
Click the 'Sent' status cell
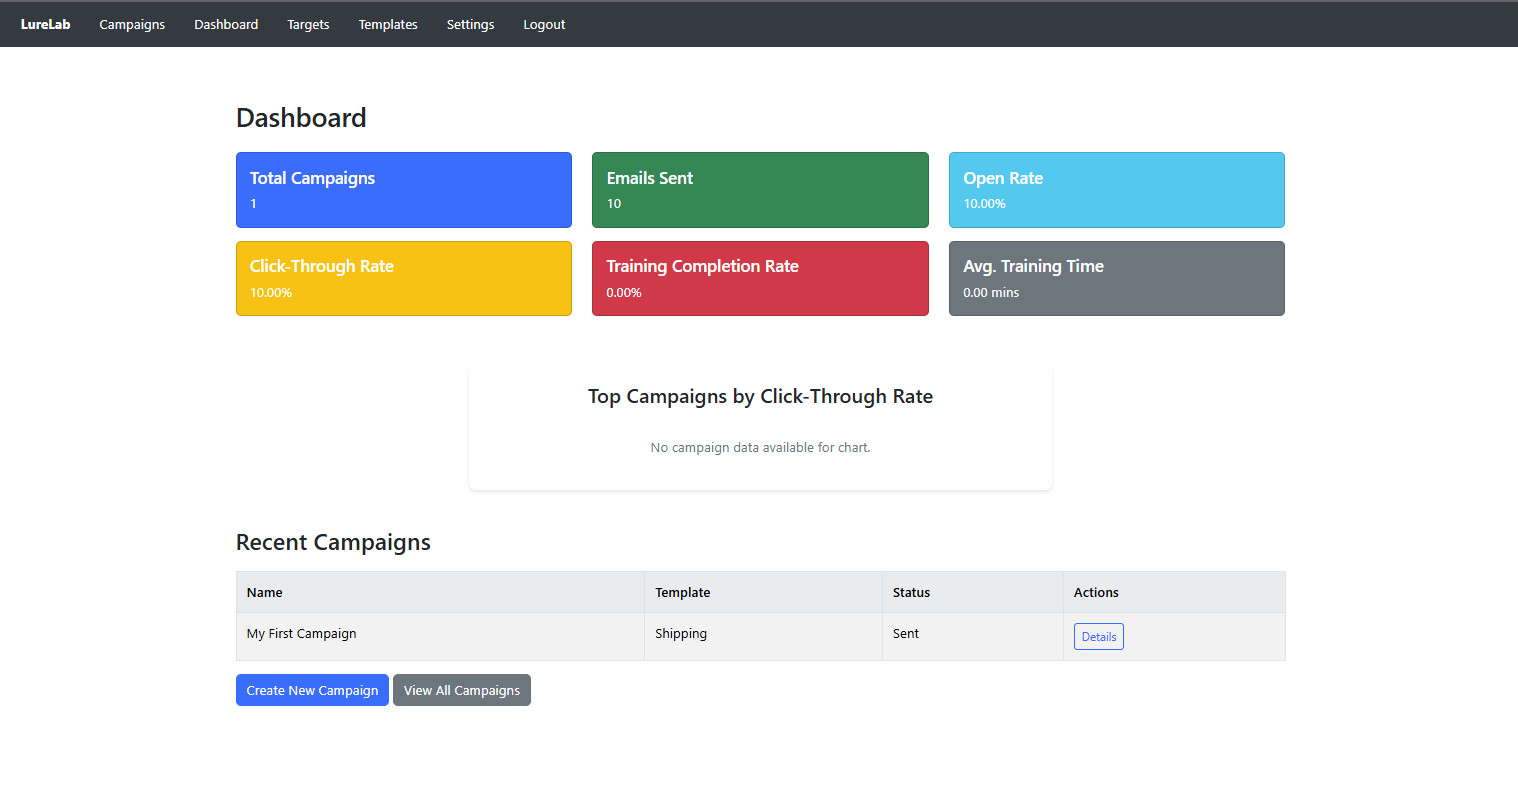(x=972, y=636)
